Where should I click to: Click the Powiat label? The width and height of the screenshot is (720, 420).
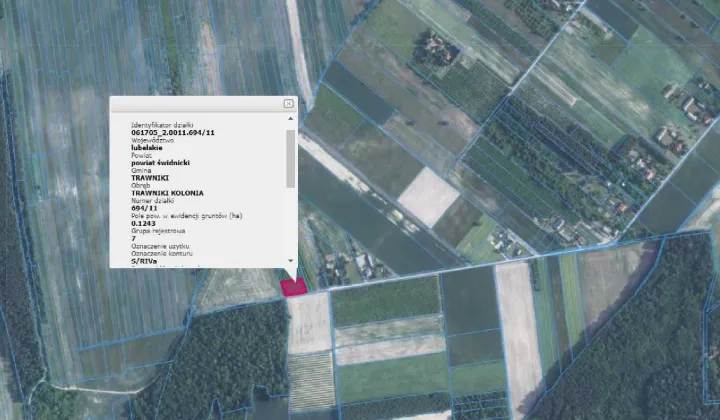pyautogui.click(x=141, y=156)
